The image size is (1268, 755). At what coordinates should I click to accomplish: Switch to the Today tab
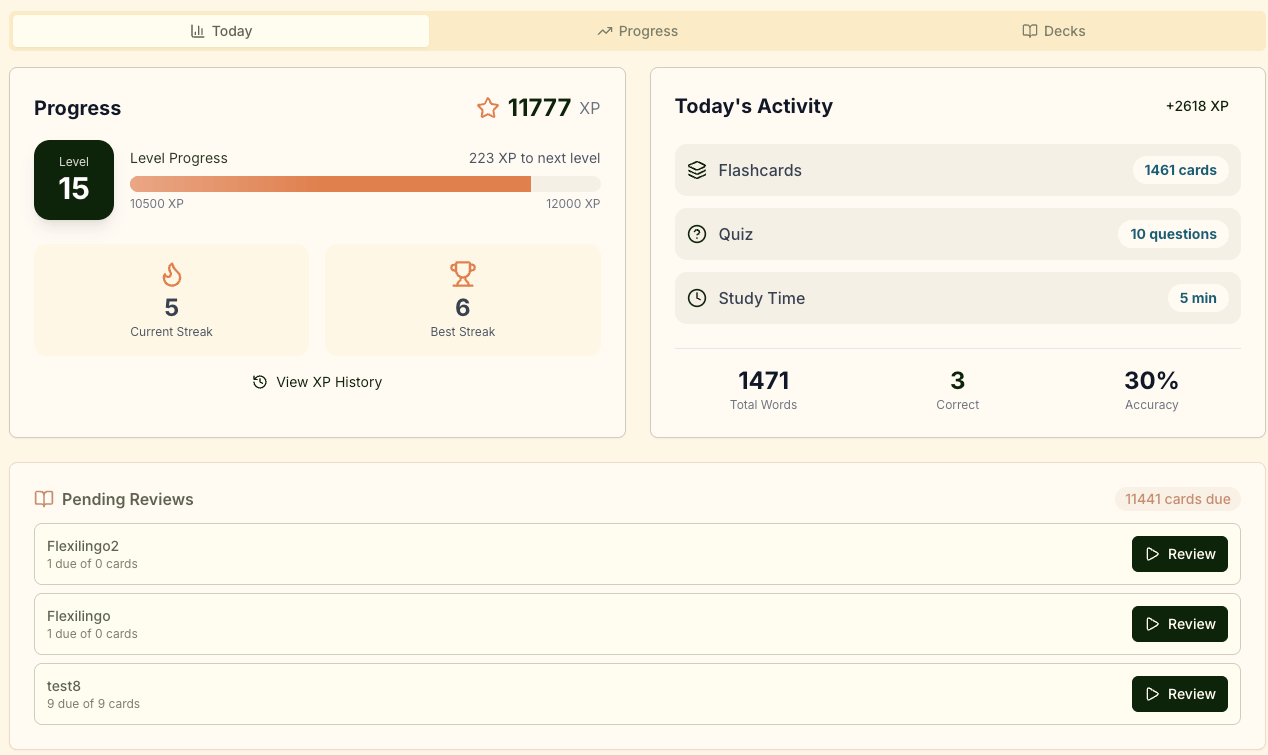tap(221, 31)
